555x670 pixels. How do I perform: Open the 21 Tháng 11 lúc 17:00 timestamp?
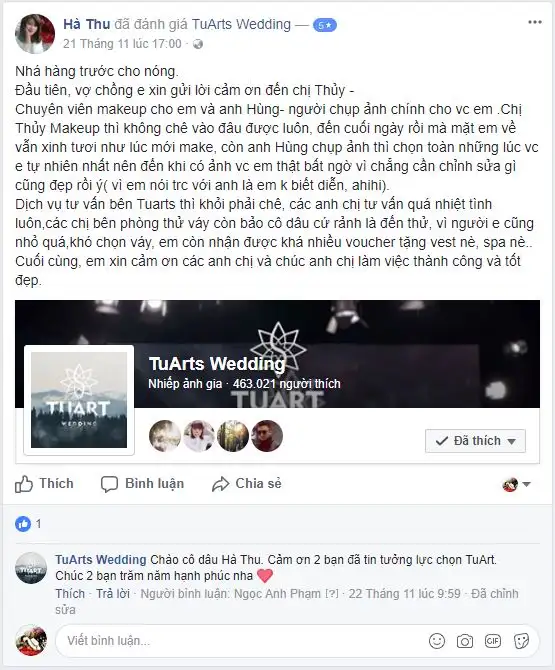click(x=122, y=44)
